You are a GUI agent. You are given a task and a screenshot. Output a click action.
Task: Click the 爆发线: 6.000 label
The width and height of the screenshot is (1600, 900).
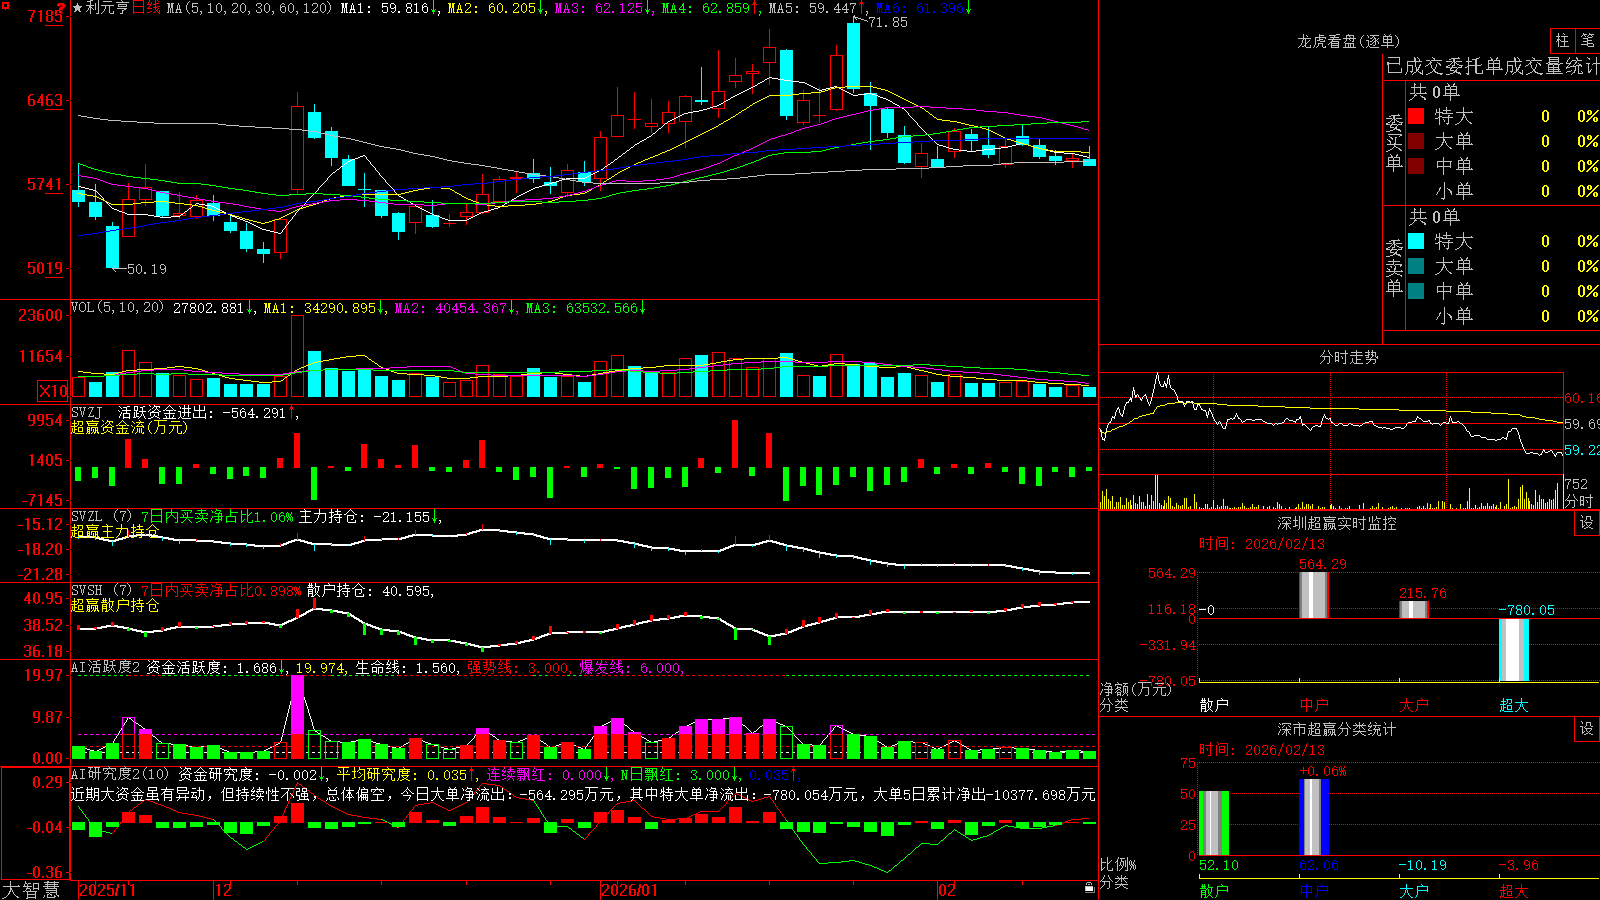(x=631, y=668)
